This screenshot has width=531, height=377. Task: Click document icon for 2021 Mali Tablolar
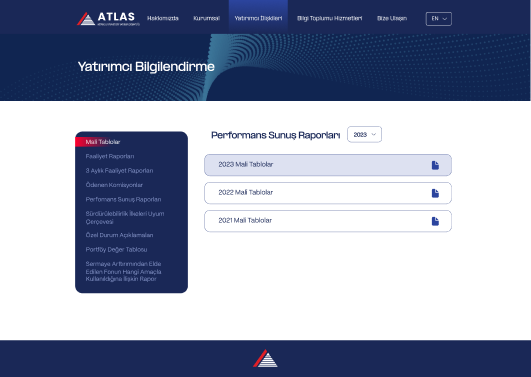(x=435, y=222)
